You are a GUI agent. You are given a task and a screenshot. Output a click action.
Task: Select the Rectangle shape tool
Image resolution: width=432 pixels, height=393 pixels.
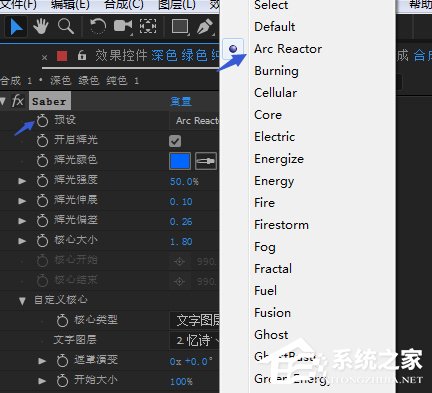pyautogui.click(x=180, y=26)
